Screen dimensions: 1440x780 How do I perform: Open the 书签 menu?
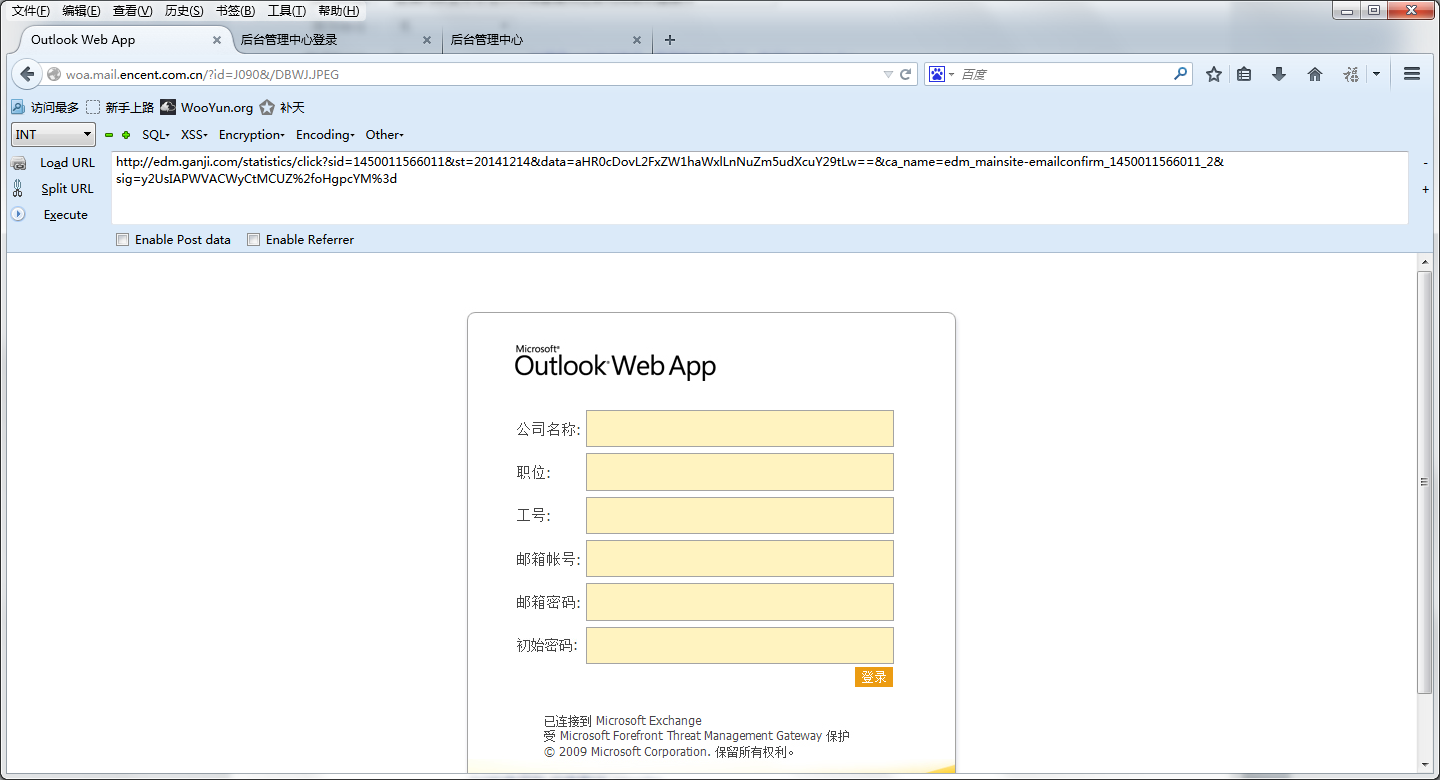(x=236, y=11)
